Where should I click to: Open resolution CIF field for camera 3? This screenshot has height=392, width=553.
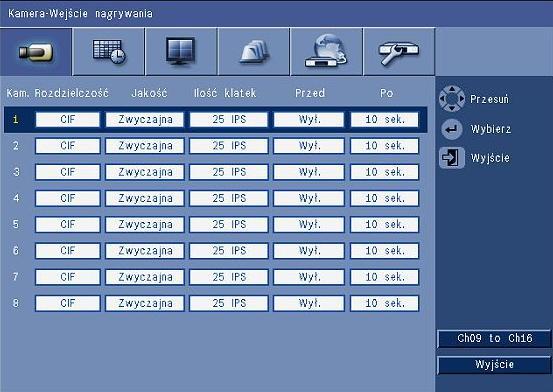pos(68,172)
